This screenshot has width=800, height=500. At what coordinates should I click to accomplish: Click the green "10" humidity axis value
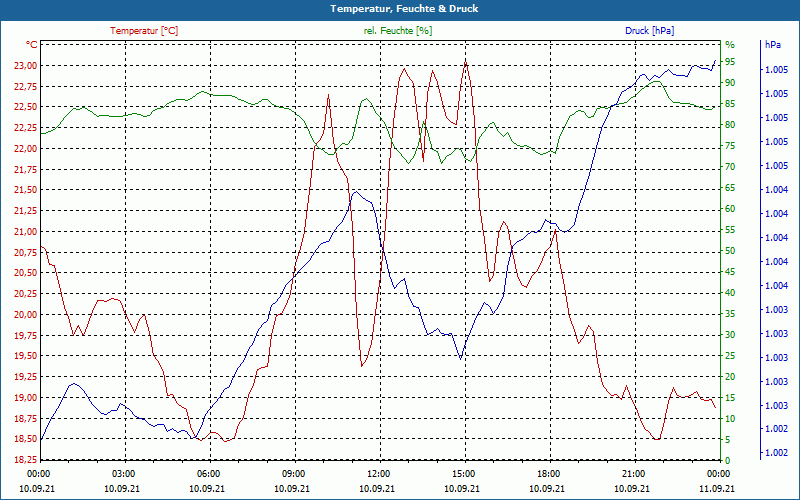tap(730, 419)
